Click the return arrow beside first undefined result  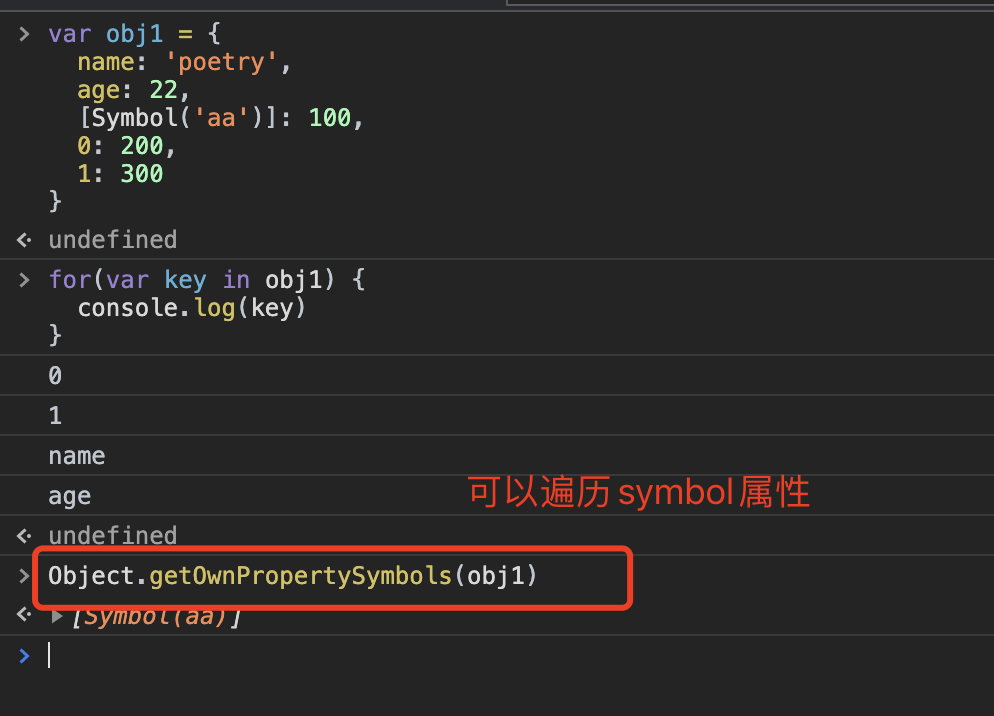point(24,240)
